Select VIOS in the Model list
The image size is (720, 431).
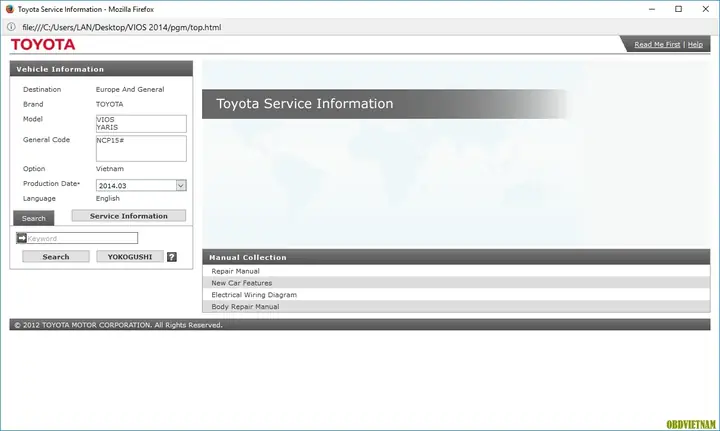point(105,119)
